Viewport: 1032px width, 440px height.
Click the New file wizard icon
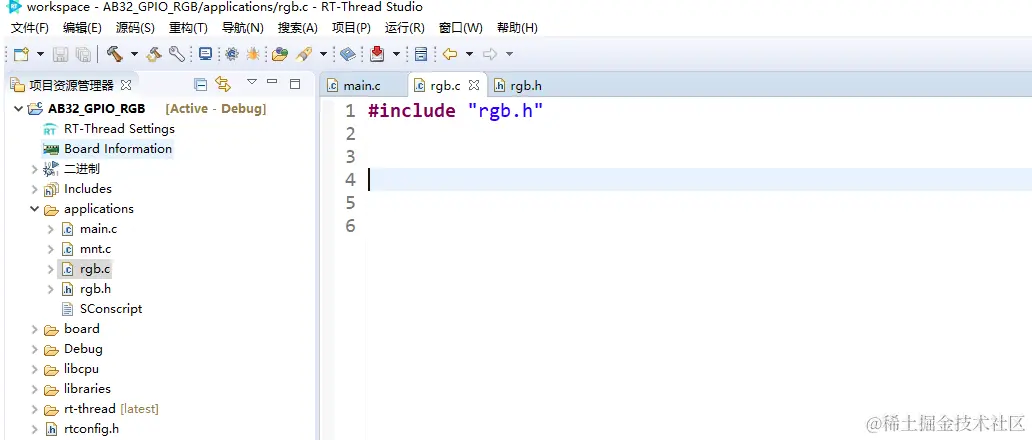(21, 54)
